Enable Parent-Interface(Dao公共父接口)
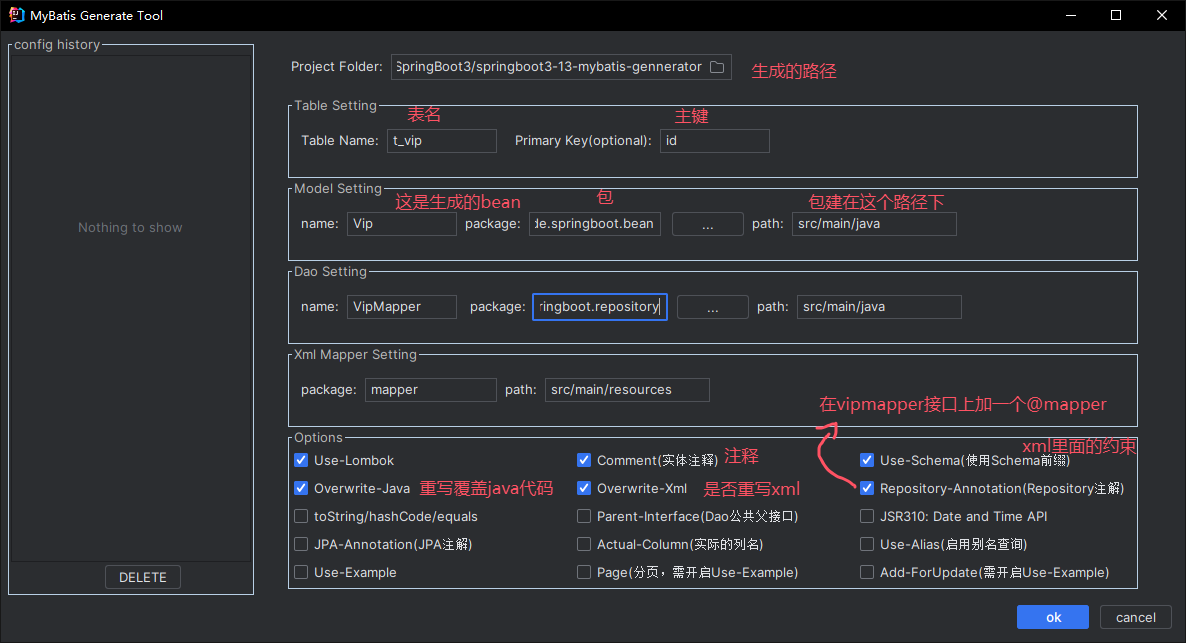 tap(584, 516)
